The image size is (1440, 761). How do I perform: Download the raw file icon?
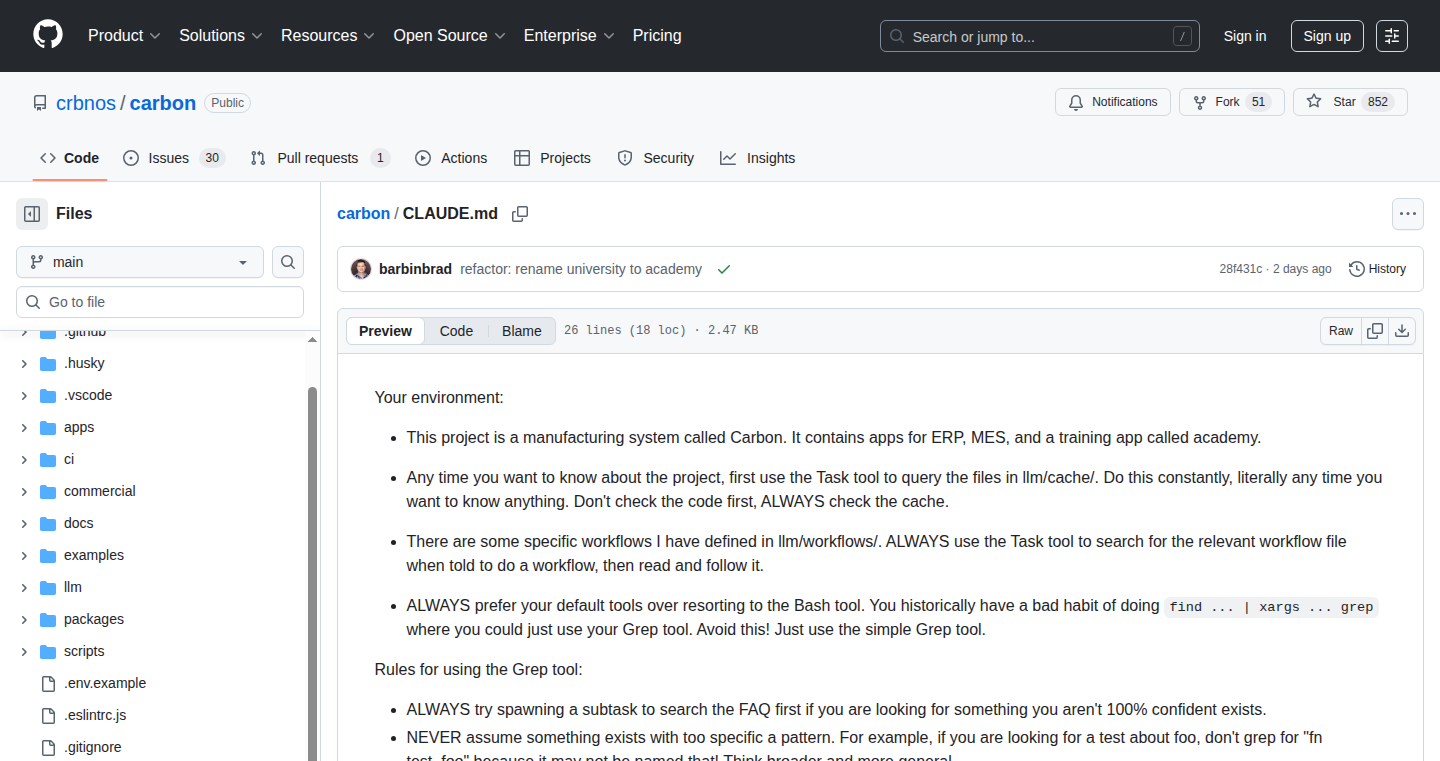(1402, 331)
